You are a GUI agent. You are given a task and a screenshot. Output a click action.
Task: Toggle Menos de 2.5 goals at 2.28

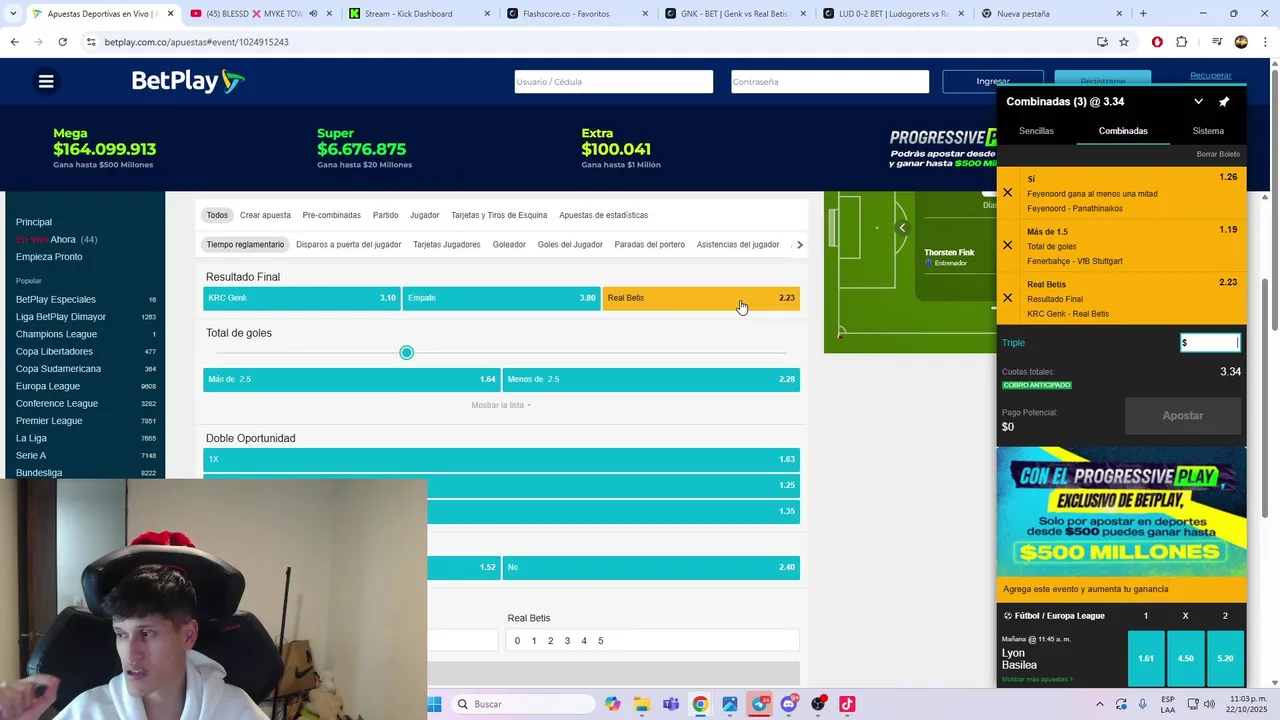(651, 379)
